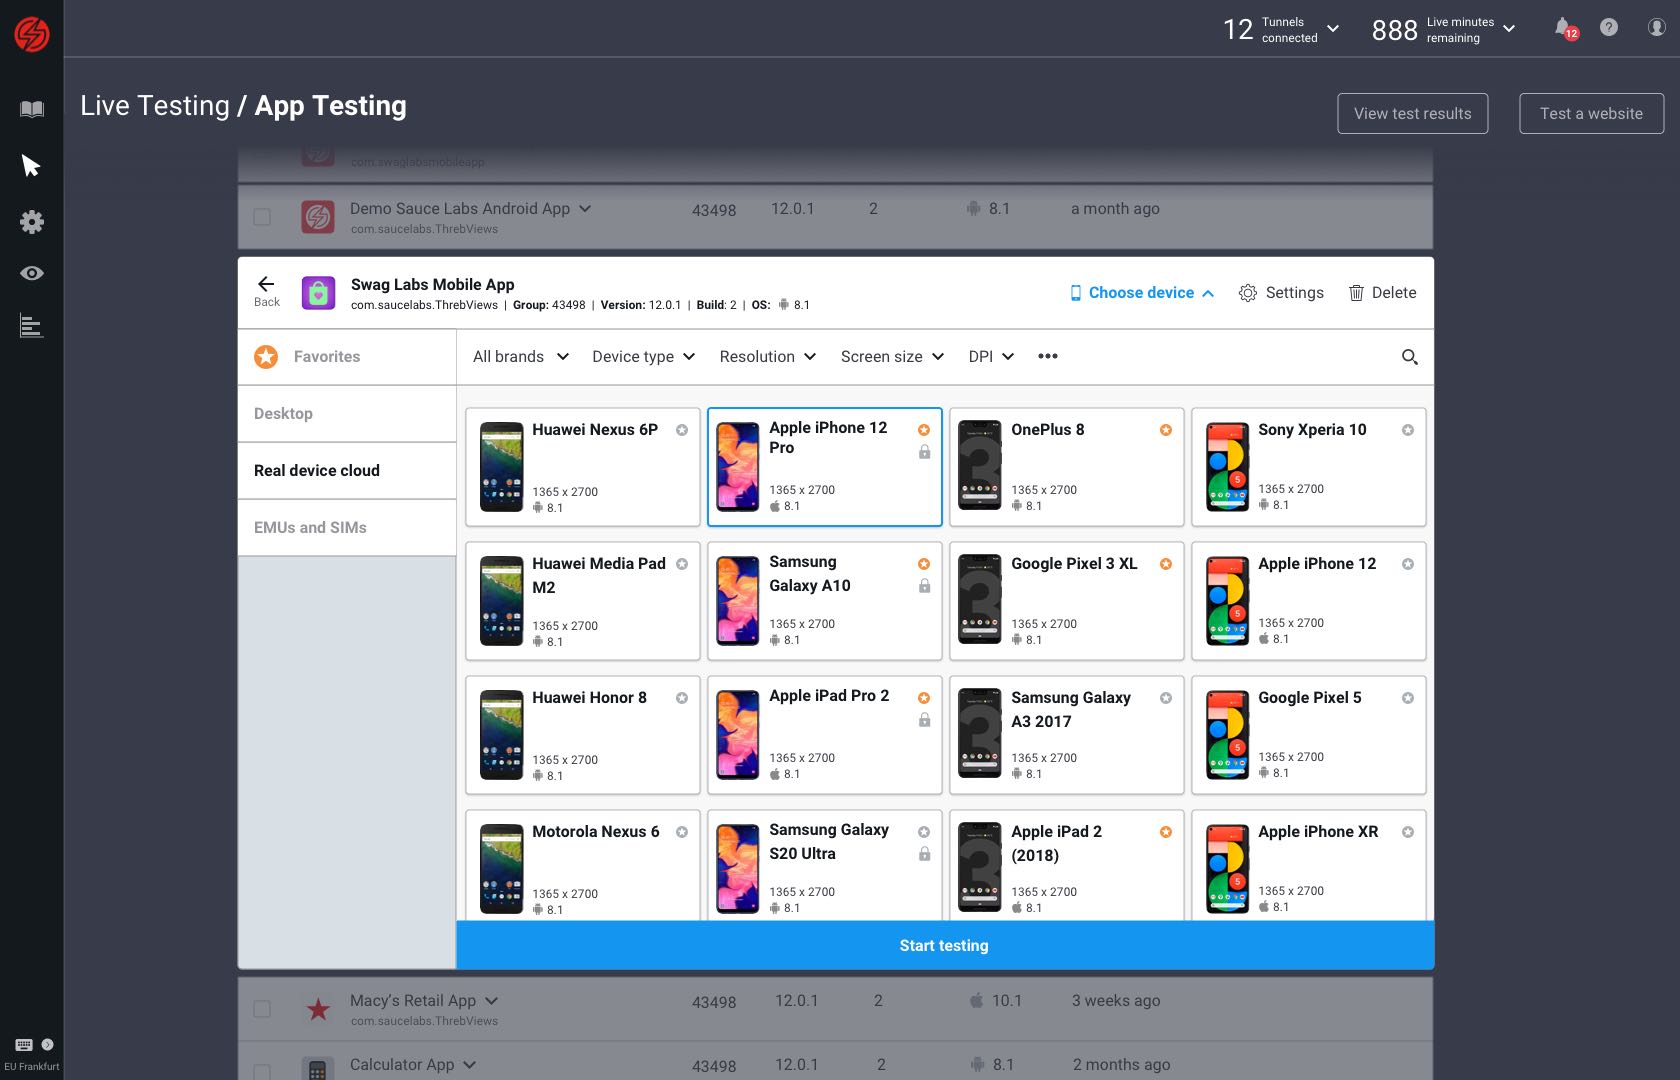Toggle favorite star on Sony Xperia 10
Screen dimensions: 1680x1080
click(1408, 430)
